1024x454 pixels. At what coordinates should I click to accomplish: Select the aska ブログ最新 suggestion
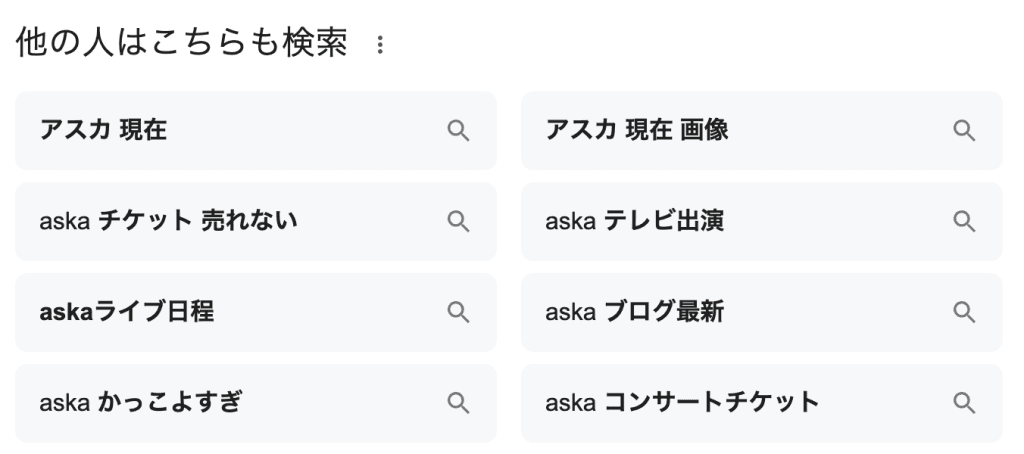(x=634, y=313)
